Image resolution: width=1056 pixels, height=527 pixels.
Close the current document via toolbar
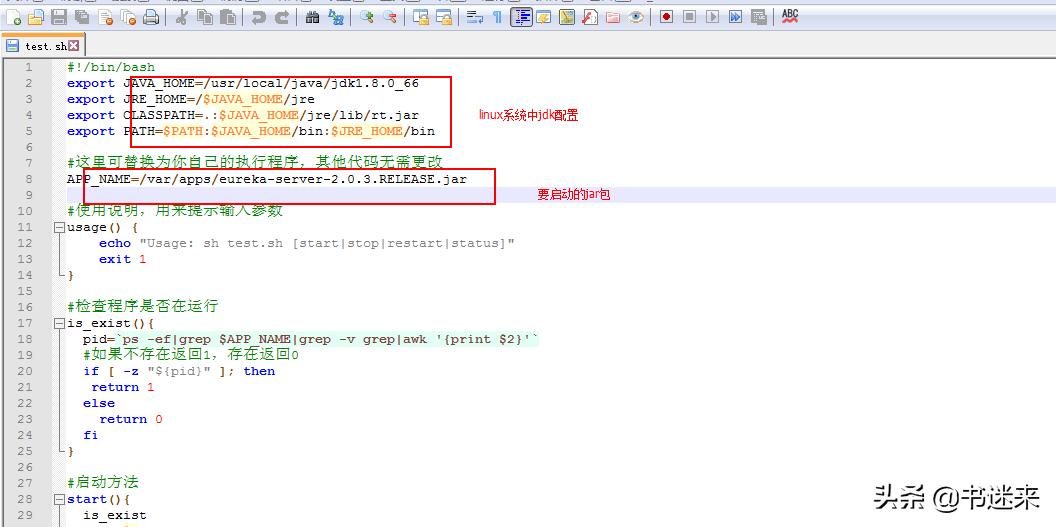tap(105, 17)
